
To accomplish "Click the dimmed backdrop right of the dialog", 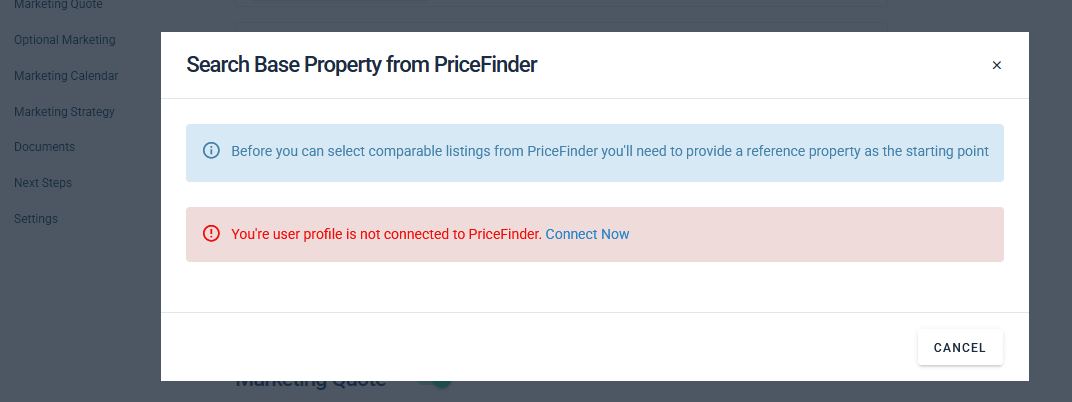I will click(x=1050, y=200).
